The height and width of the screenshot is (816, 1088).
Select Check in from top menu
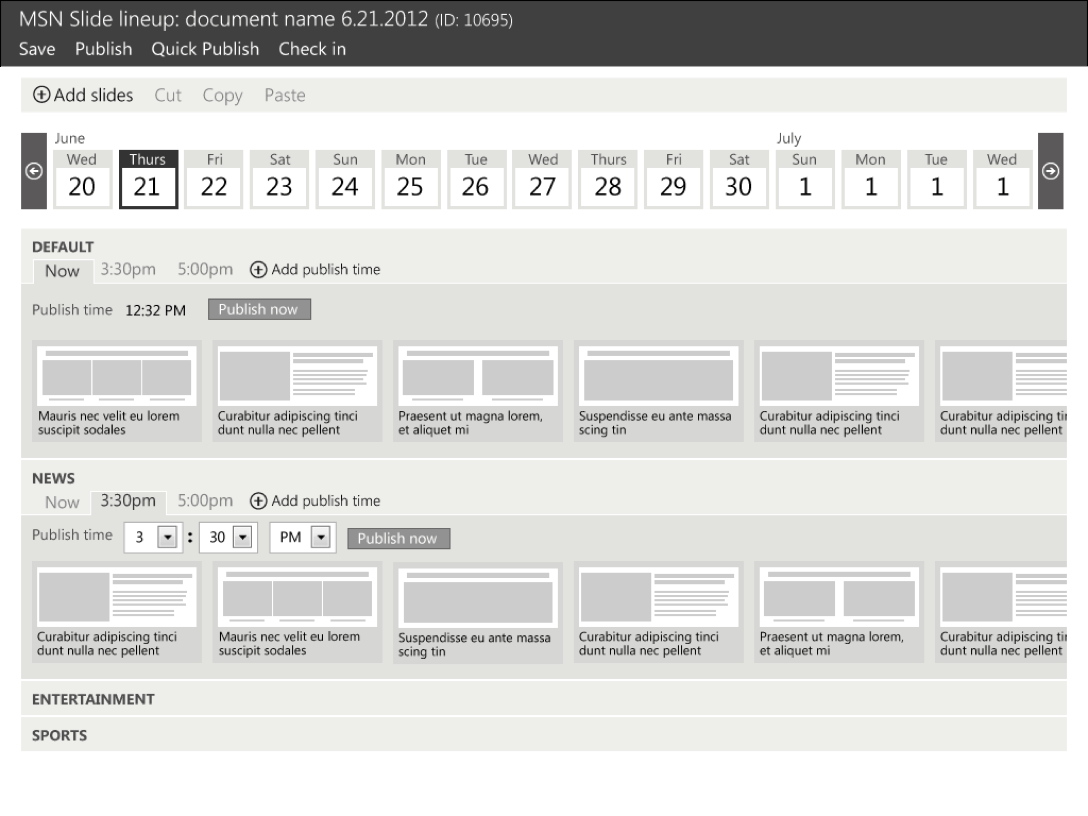point(312,49)
